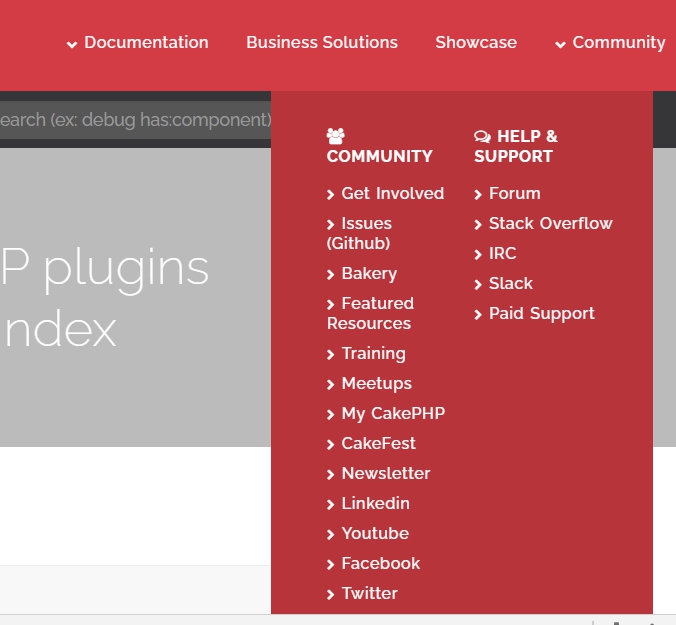Viewport: 676px width, 625px height.
Task: Open the IRC link
Action: [x=495, y=253]
